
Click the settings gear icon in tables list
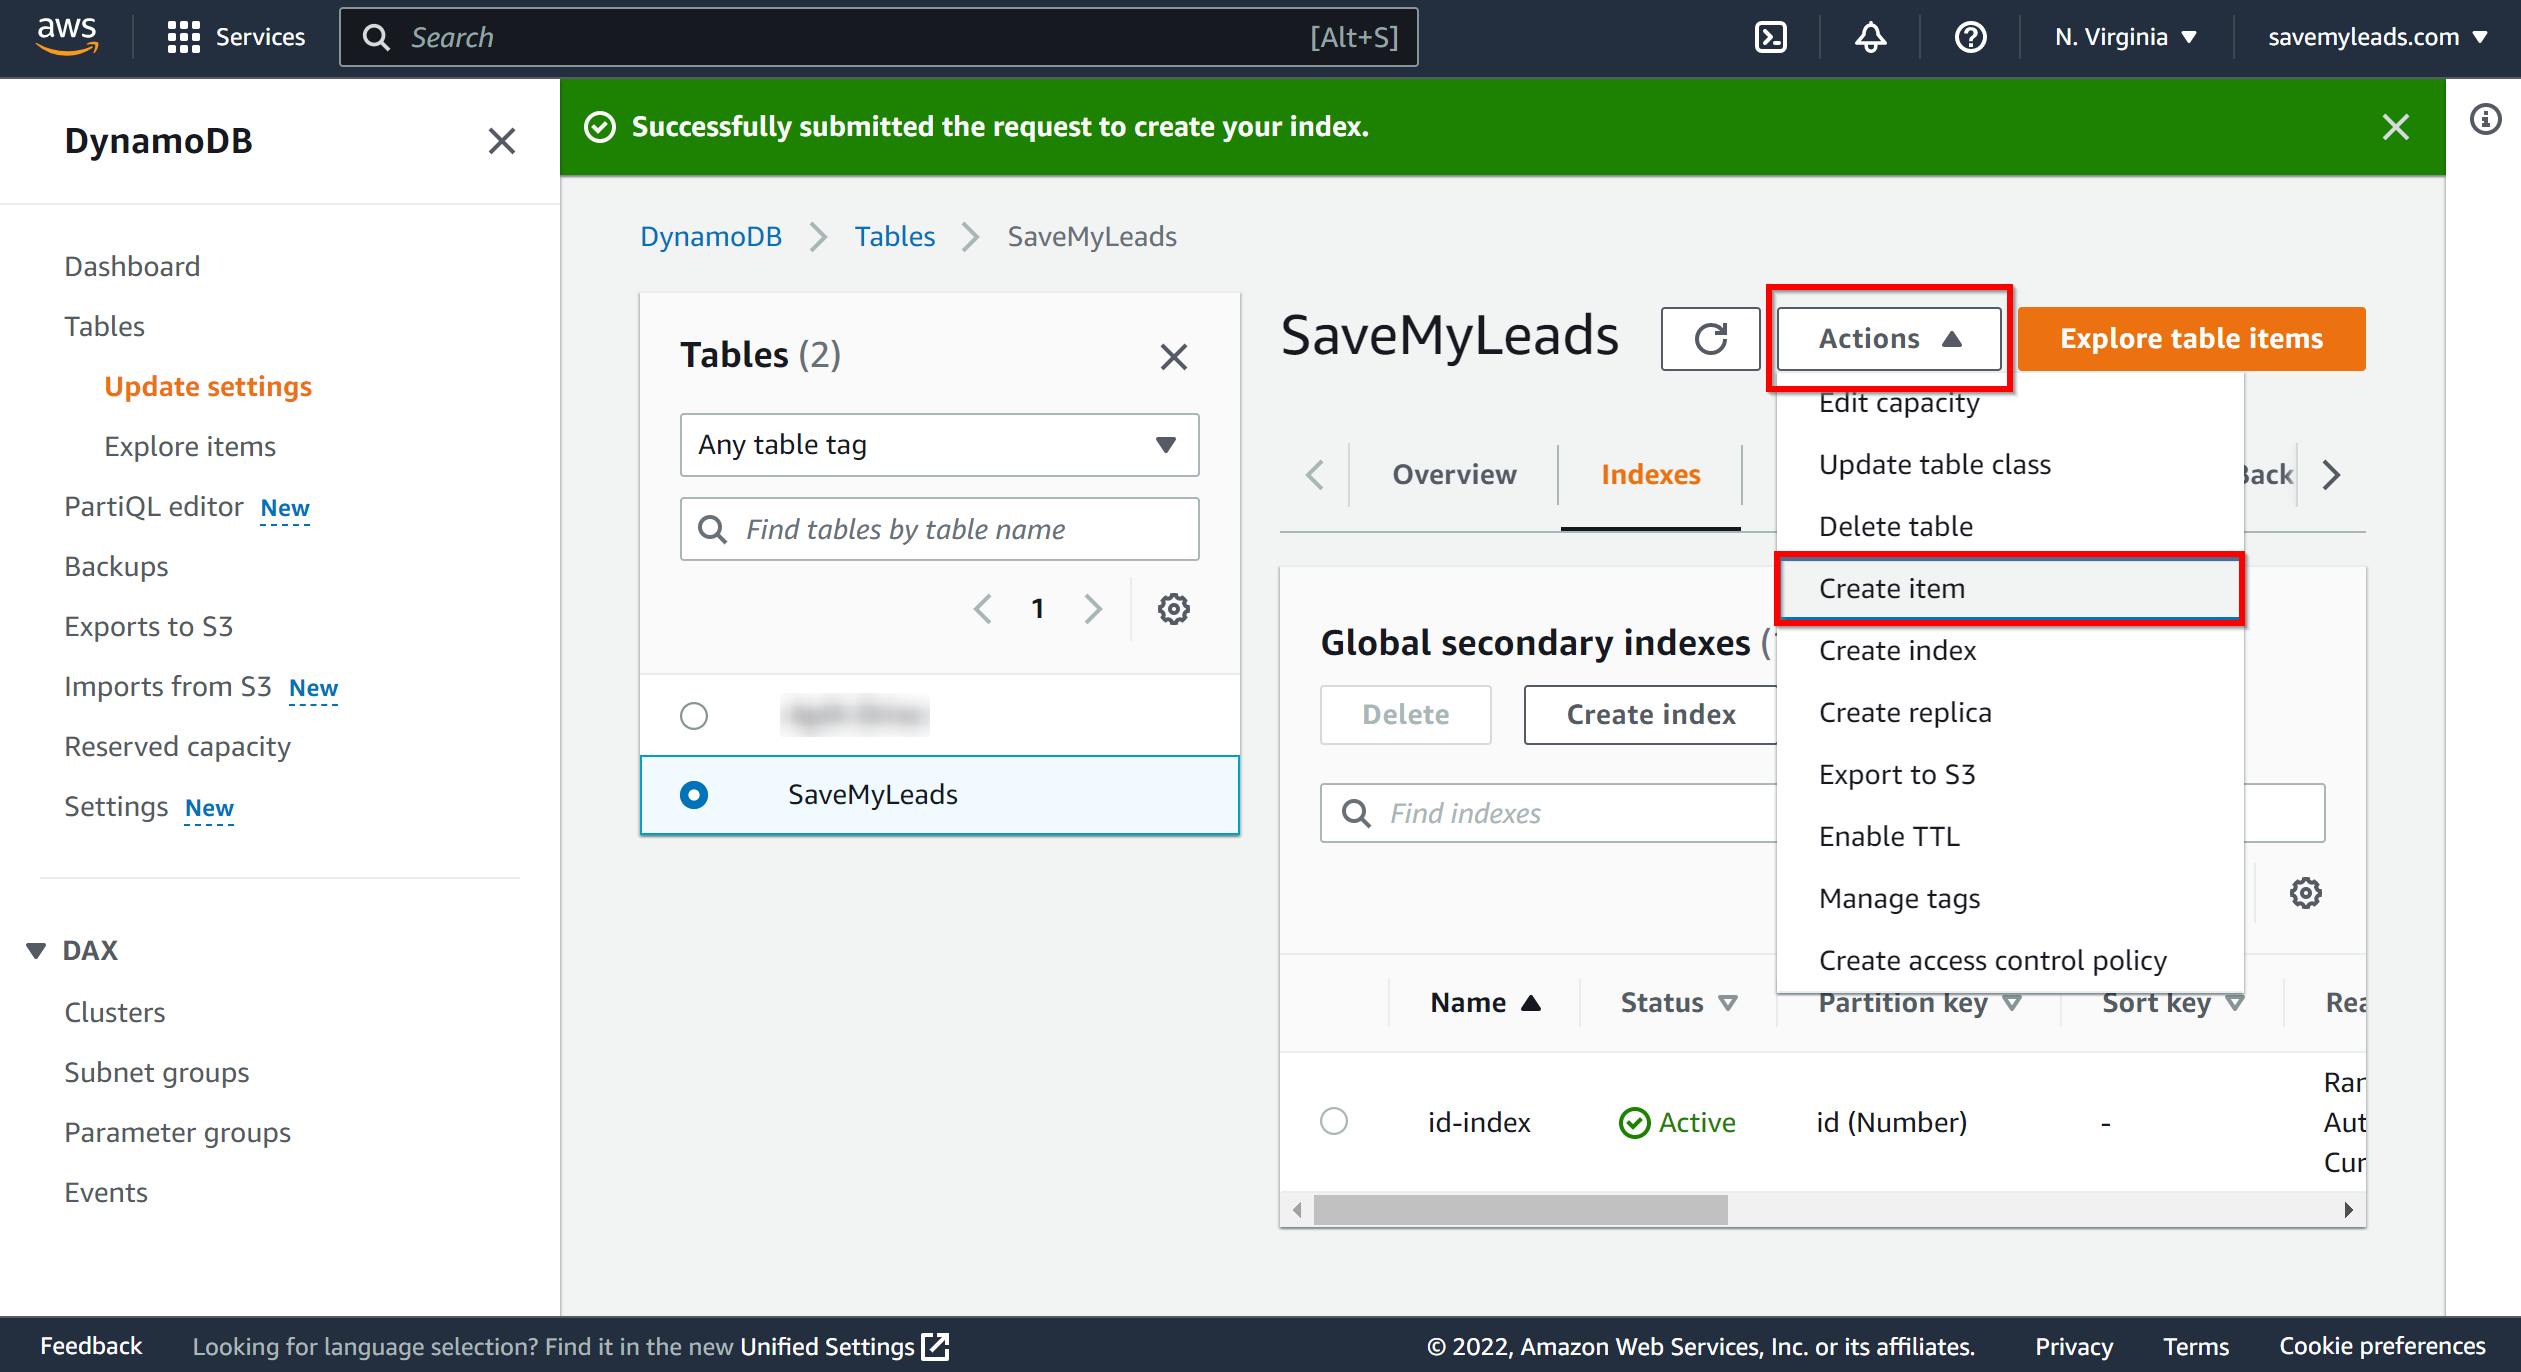tap(1174, 608)
